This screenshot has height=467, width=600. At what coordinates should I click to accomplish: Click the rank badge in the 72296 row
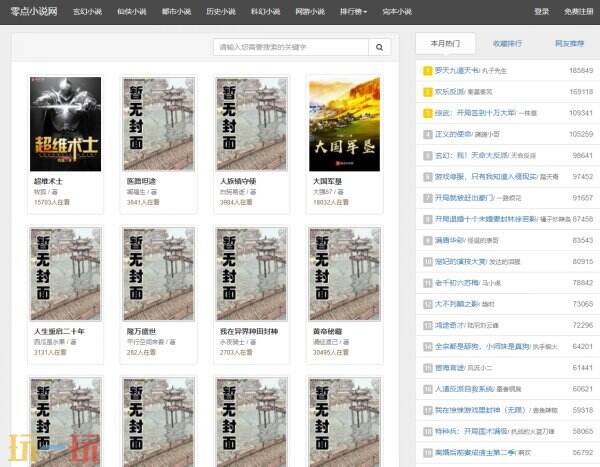427,326
